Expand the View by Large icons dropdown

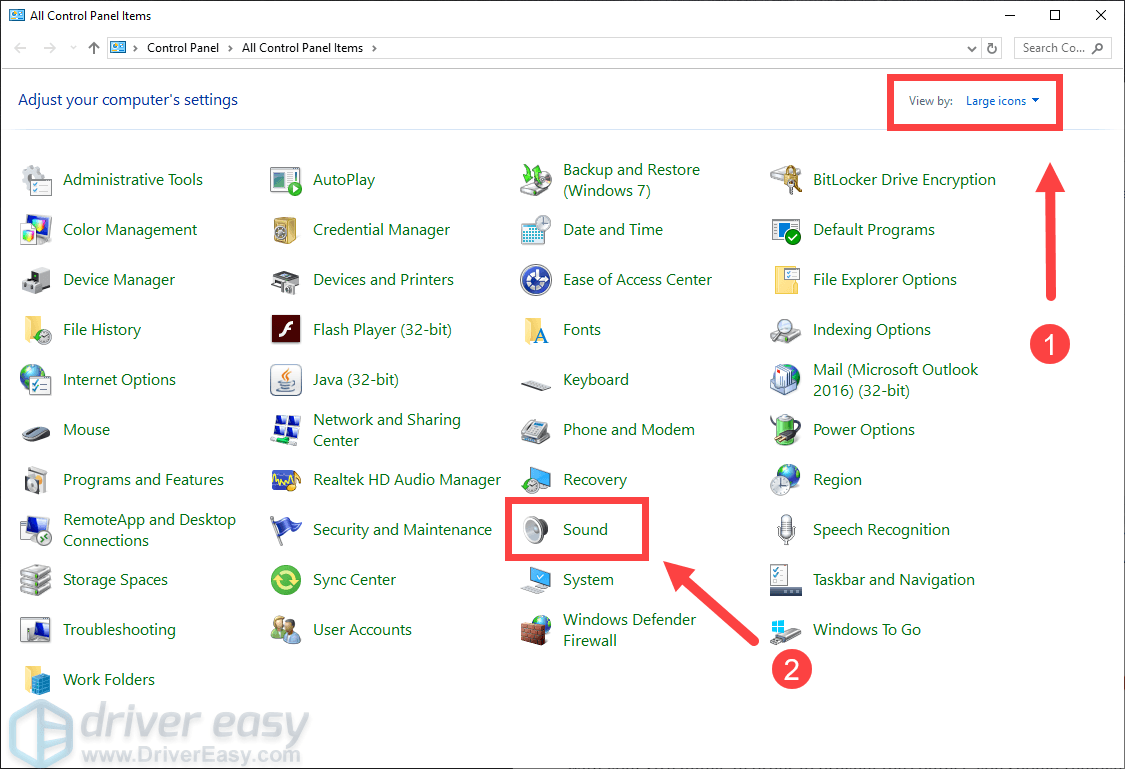(x=1002, y=101)
